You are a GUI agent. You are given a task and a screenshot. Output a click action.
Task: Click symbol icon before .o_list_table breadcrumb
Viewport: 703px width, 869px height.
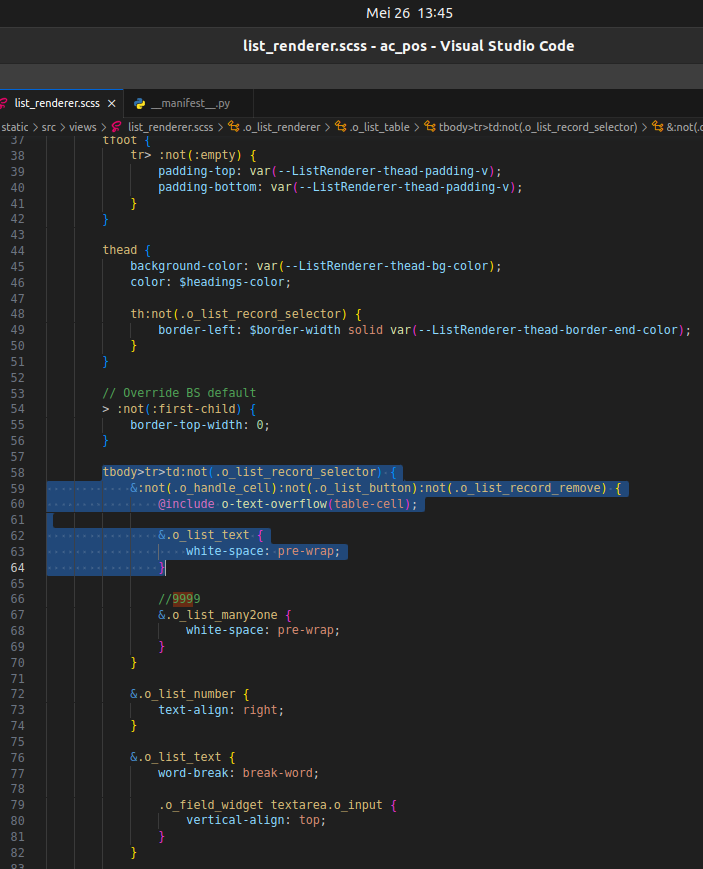(x=341, y=127)
